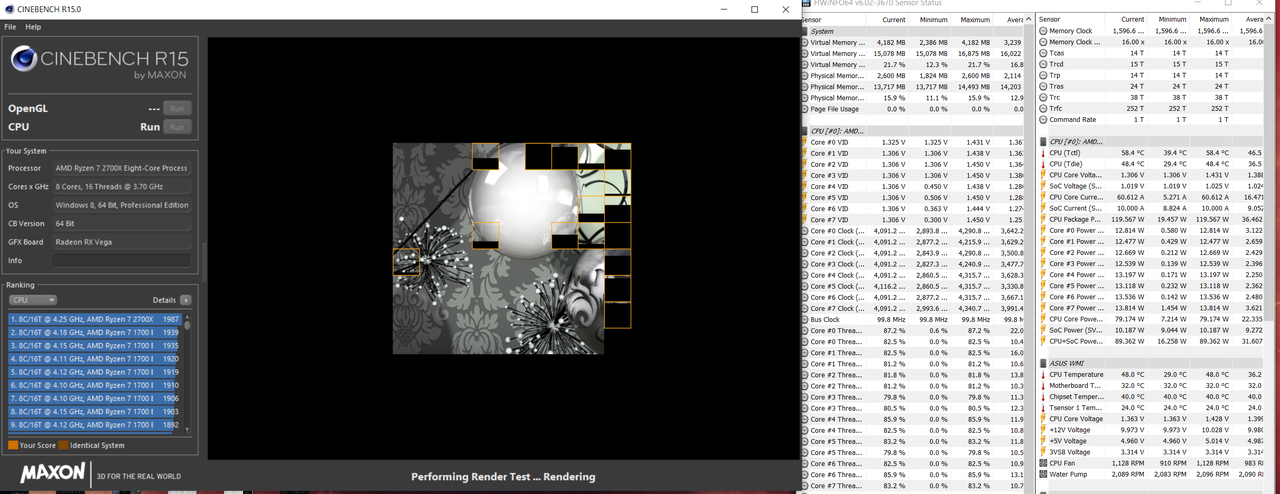Select the Bus Clock sensor row
The width and height of the screenshot is (1280, 494).
(912, 319)
